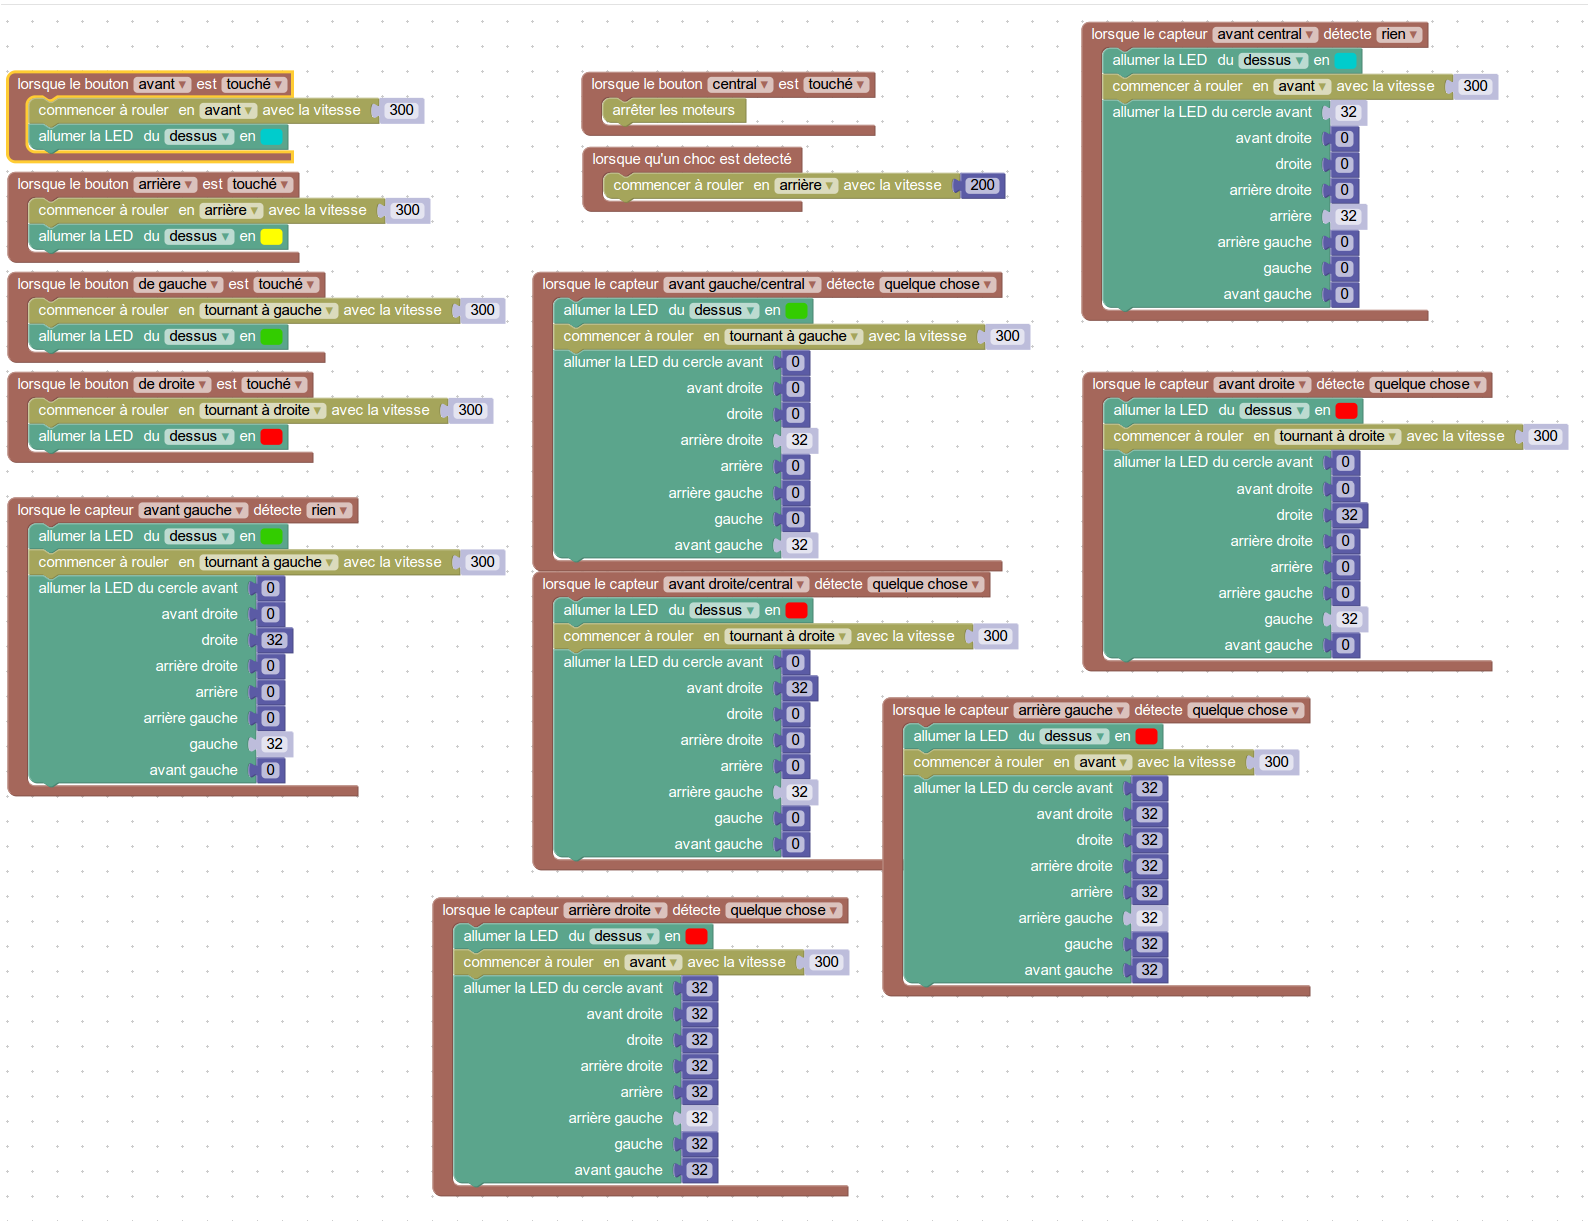Pick the yellow LED color swatch
This screenshot has height=1221, width=1588.
click(272, 237)
